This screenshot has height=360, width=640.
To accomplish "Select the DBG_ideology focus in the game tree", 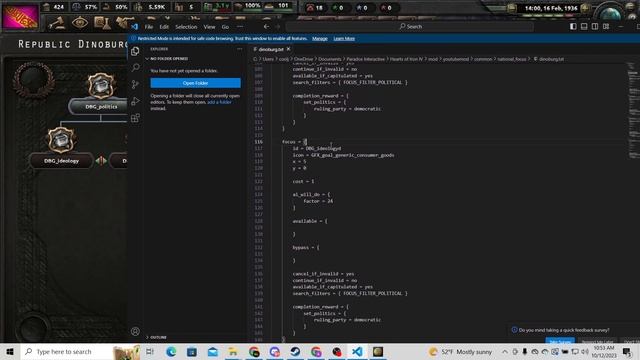I will click(61, 161).
